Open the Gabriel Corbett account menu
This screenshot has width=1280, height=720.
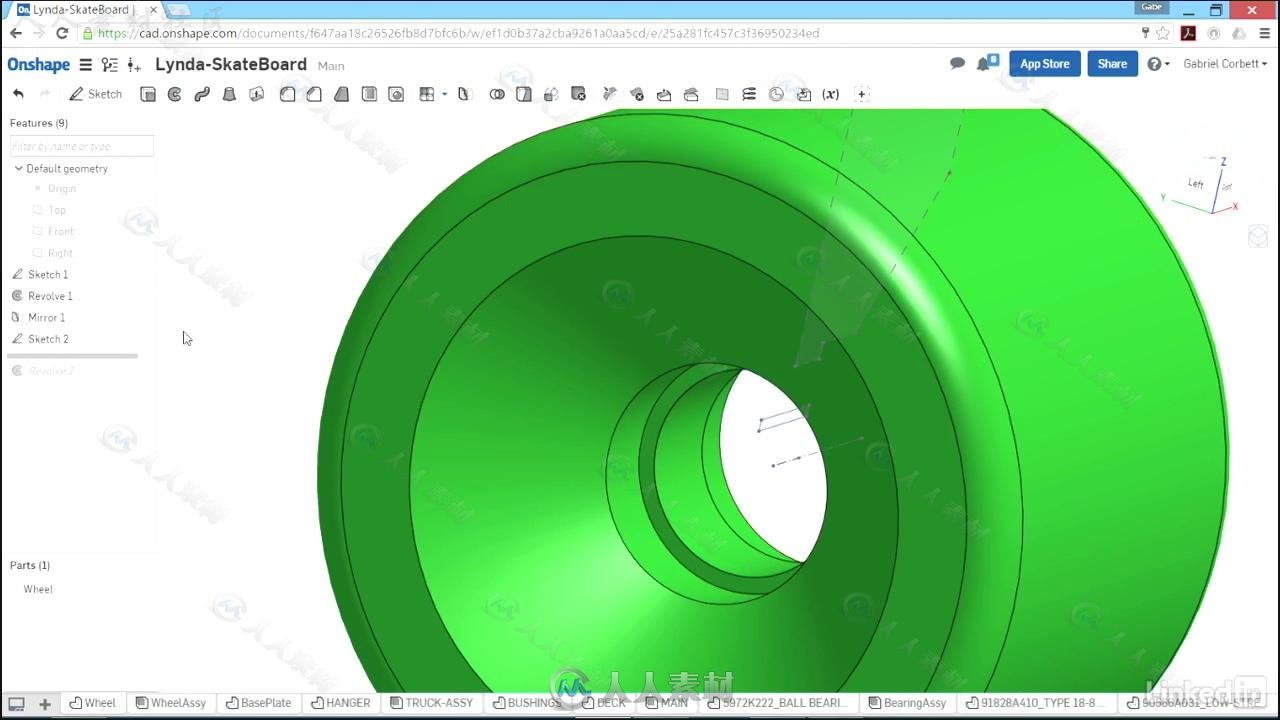[x=1225, y=64]
